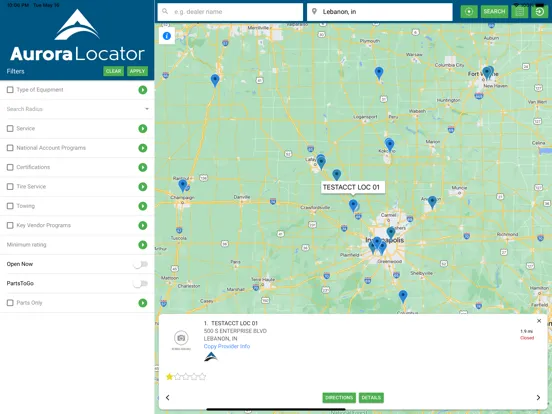Focus the dealer name search field

pos(230,12)
